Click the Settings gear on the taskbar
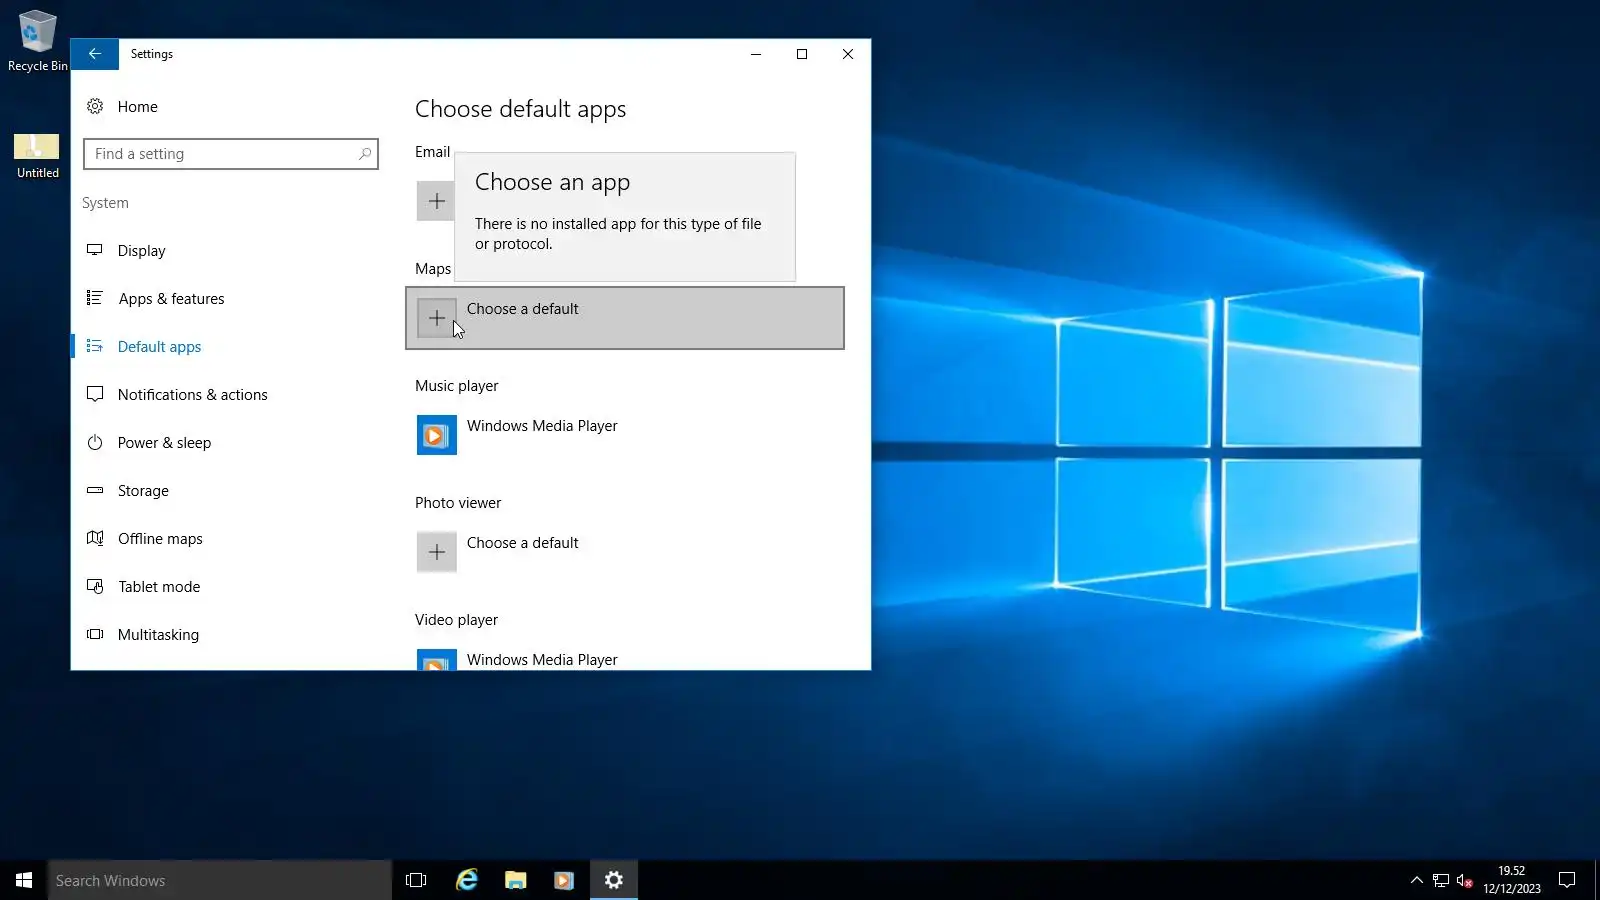This screenshot has height=900, width=1600. [614, 880]
